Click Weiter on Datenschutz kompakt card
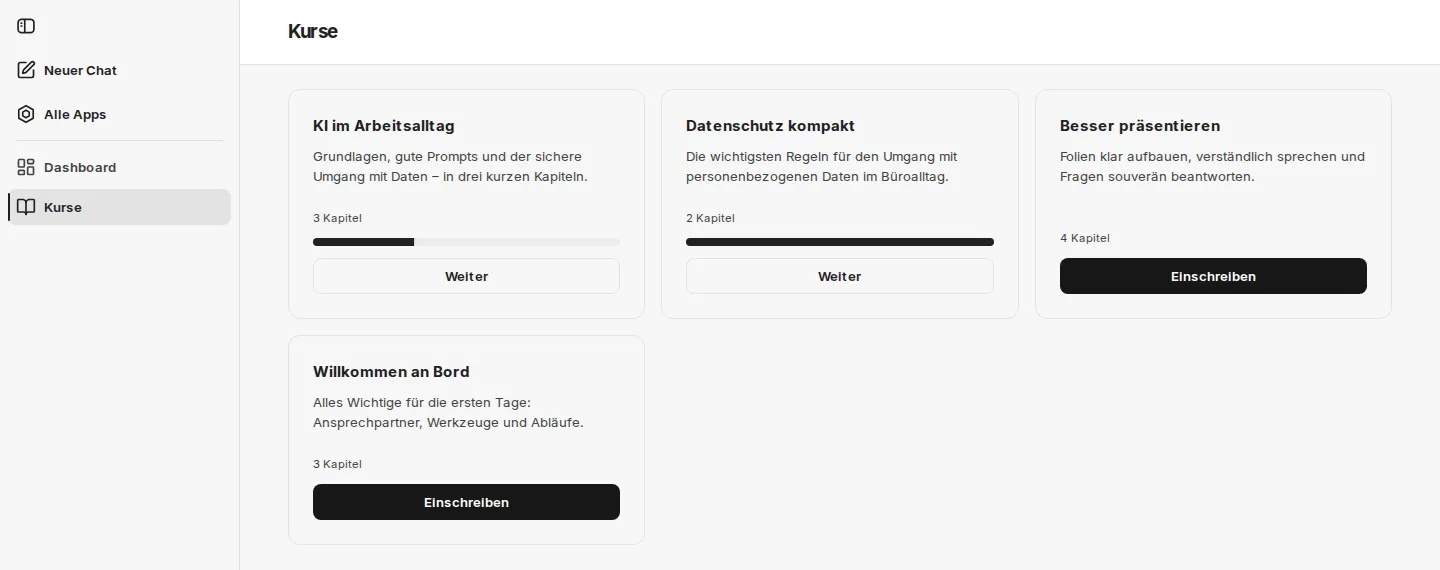The image size is (1440, 570). (840, 276)
